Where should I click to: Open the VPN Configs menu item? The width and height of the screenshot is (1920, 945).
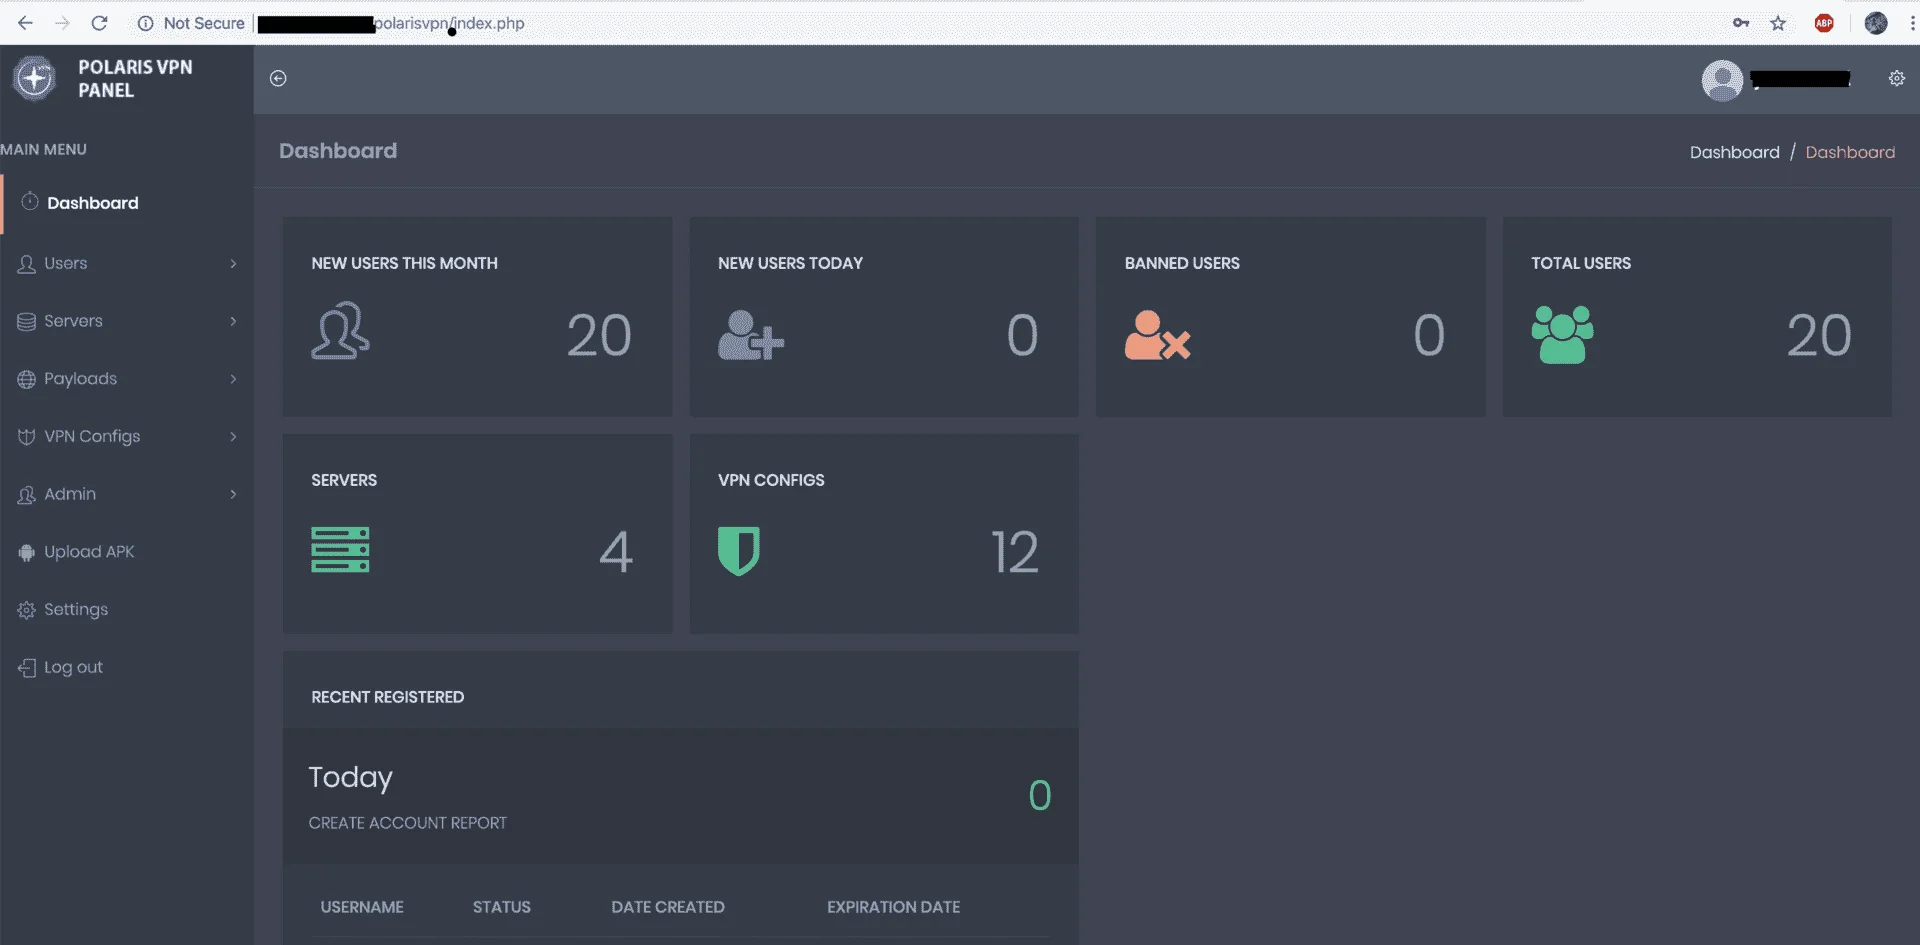click(x=127, y=437)
